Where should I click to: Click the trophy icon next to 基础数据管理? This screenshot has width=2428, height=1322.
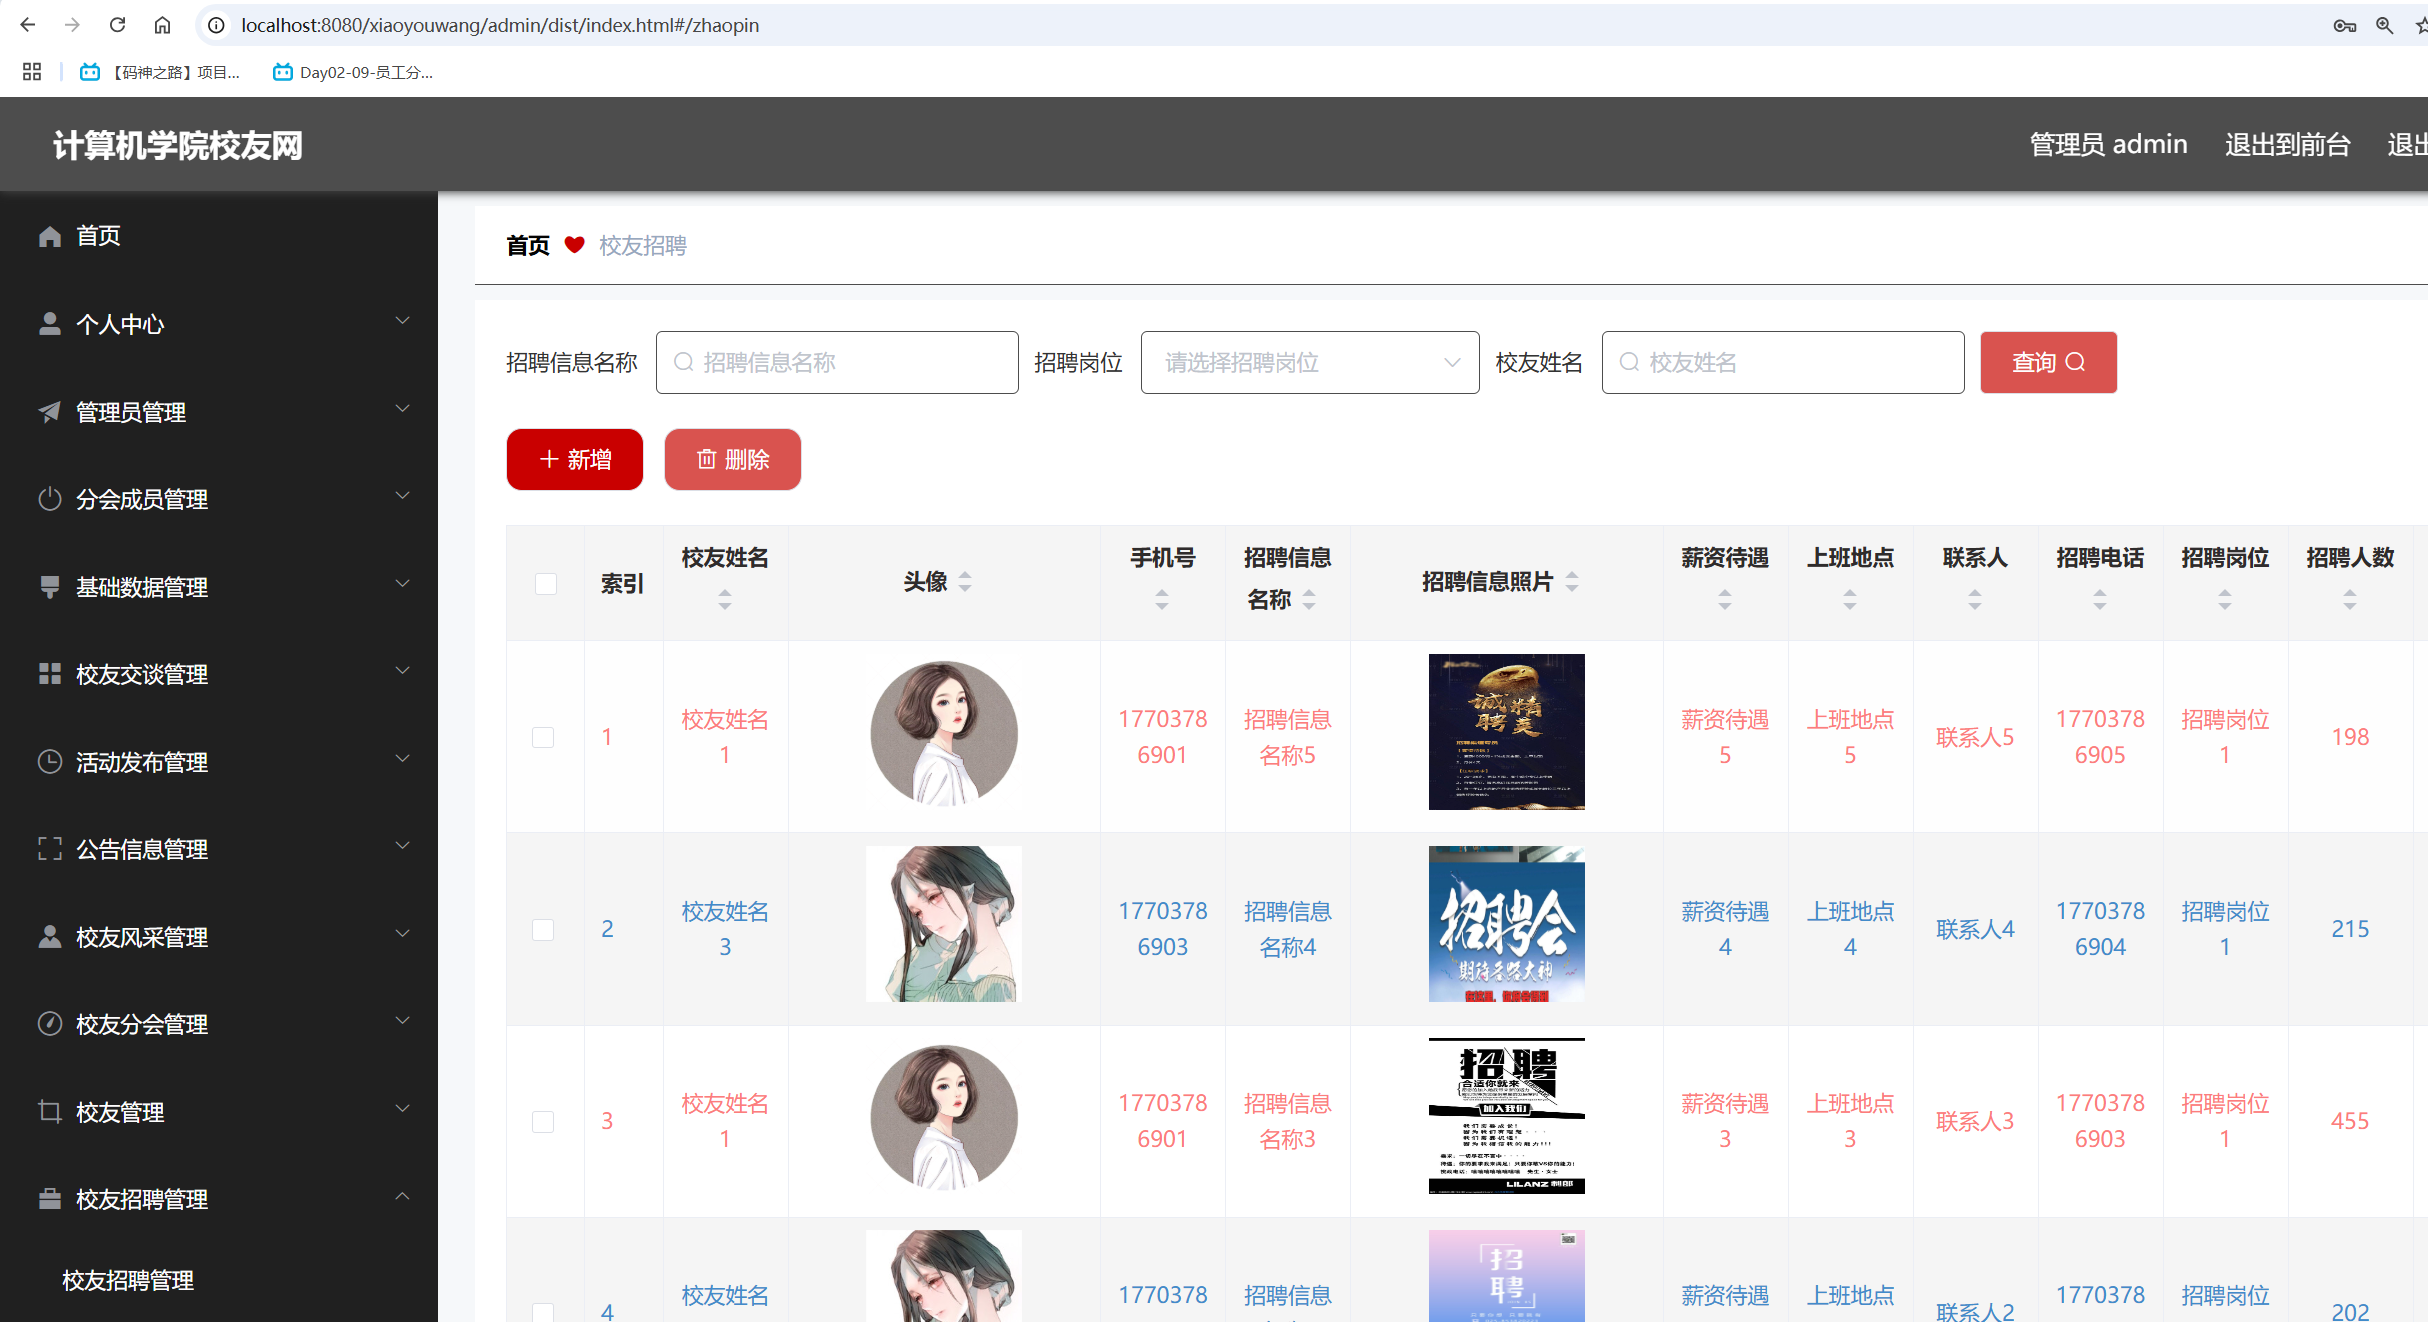50,587
